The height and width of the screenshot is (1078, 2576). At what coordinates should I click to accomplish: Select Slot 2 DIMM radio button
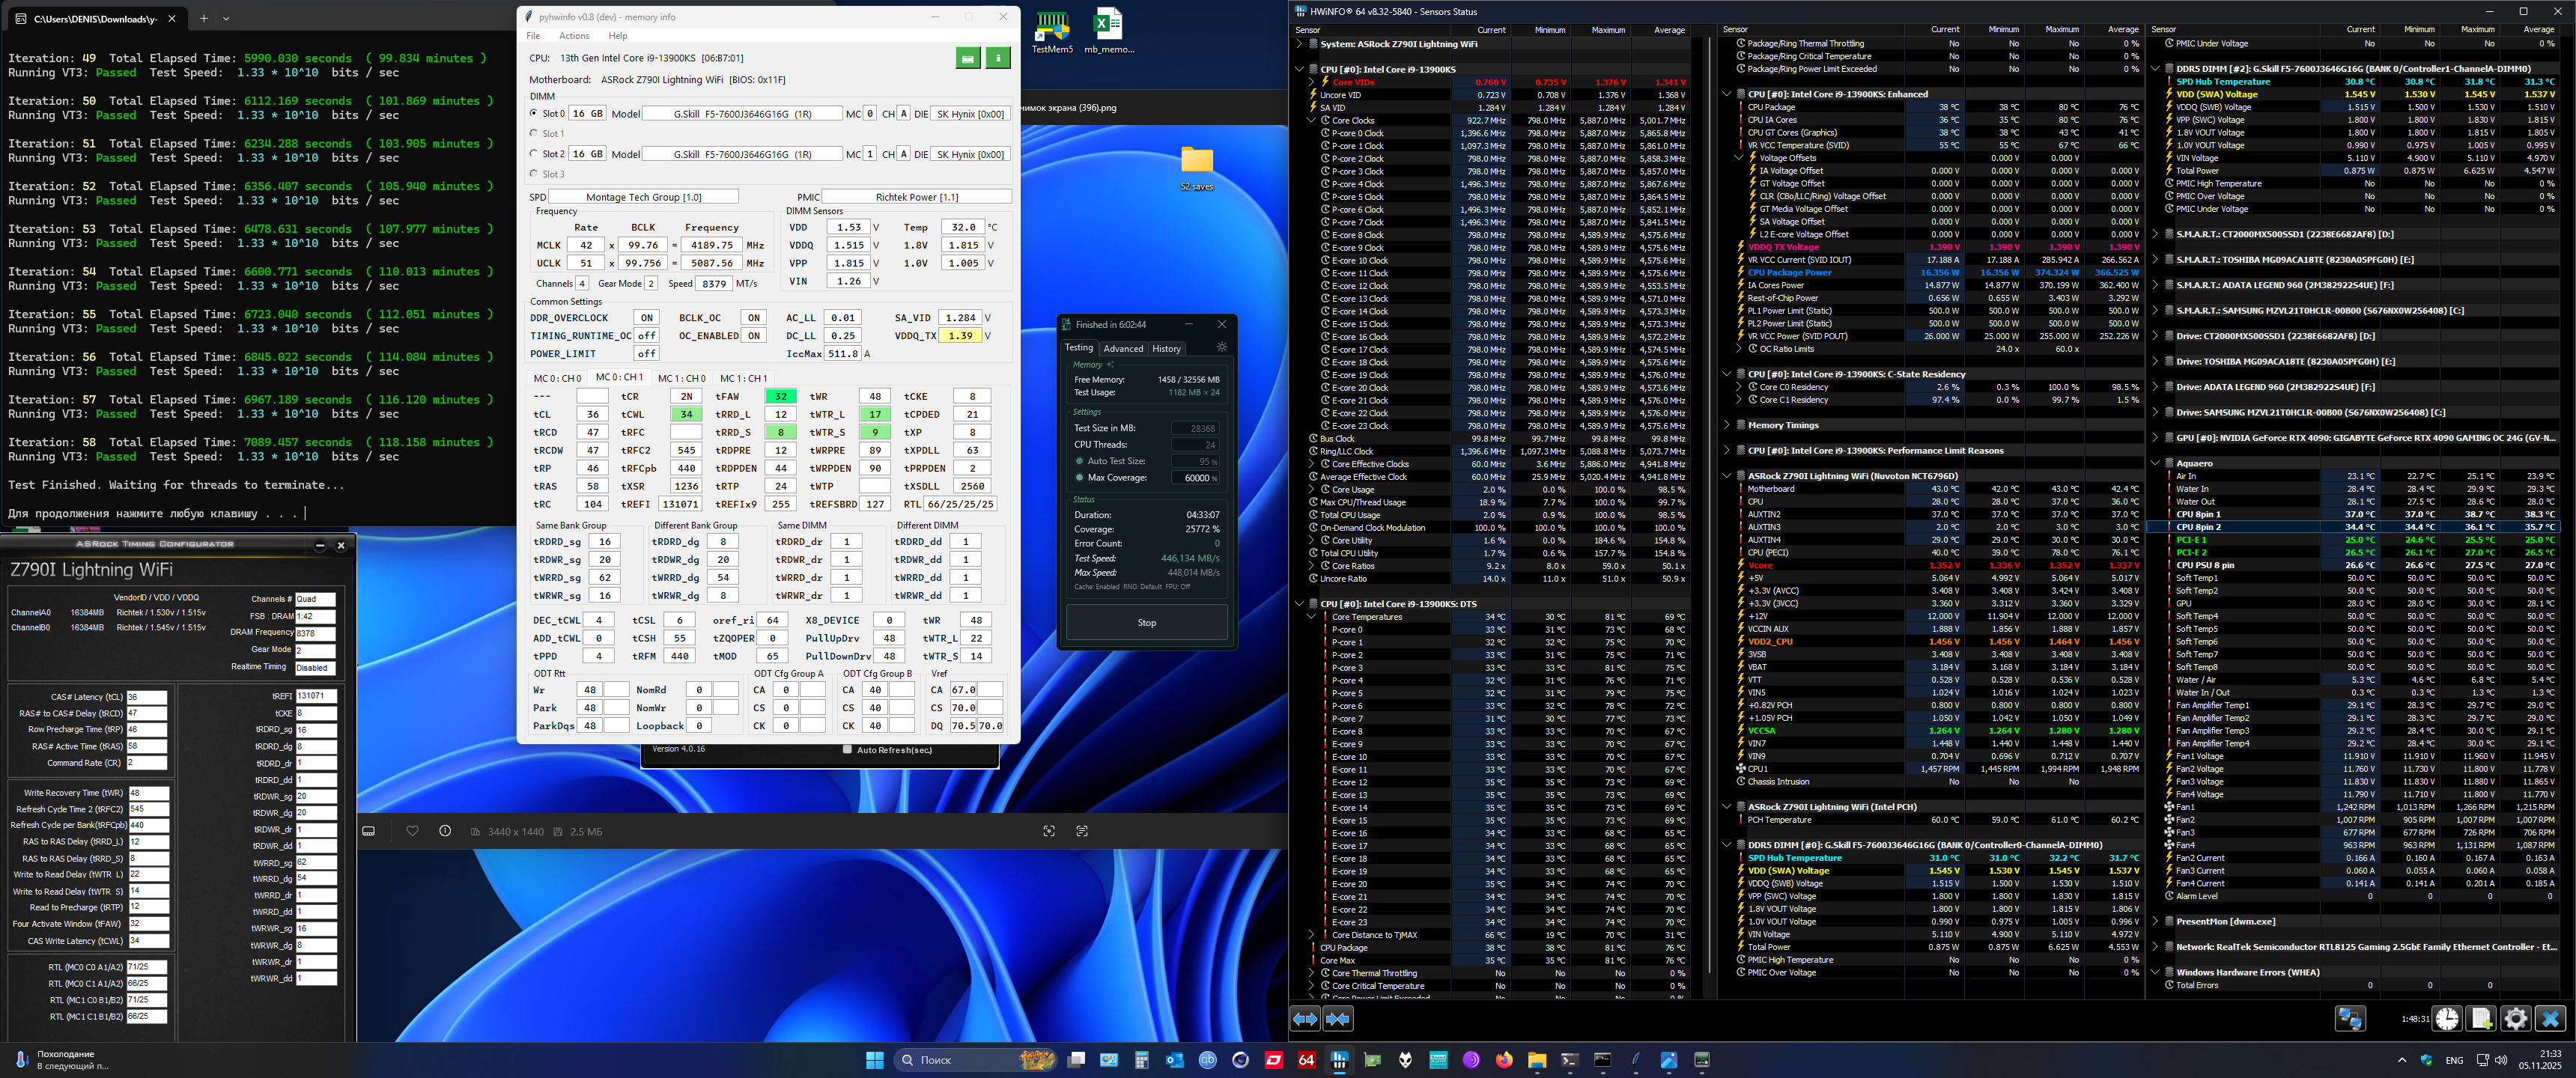click(534, 154)
